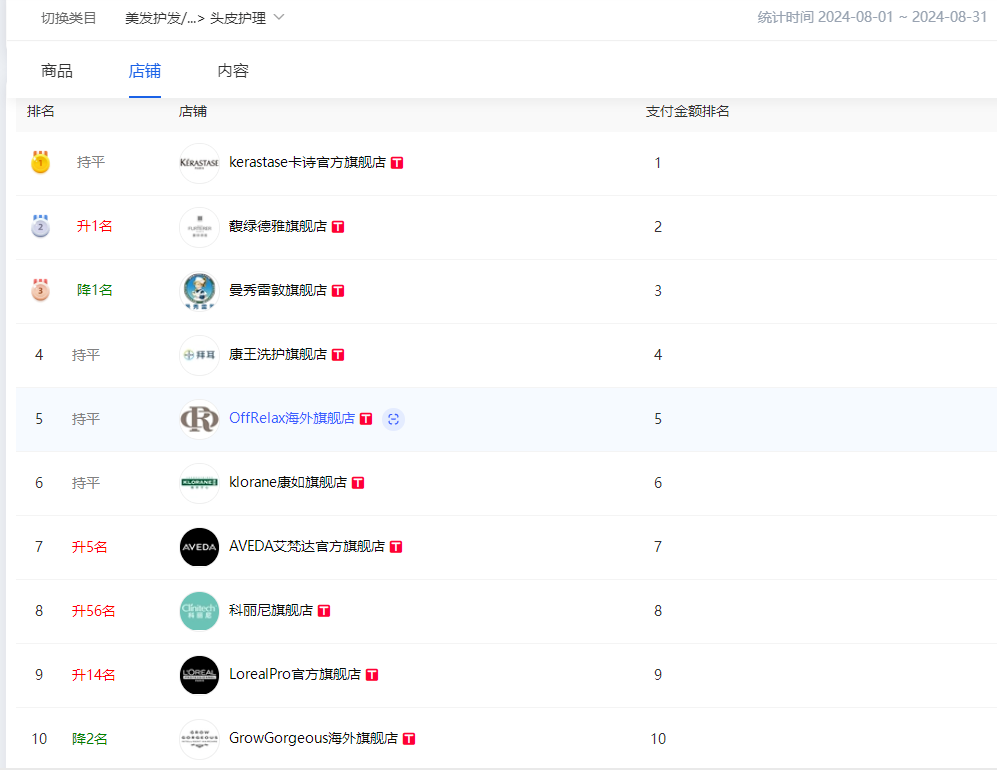
Task: Click the Tmall badge beside 科丽尼旗舰店
Action: click(324, 611)
